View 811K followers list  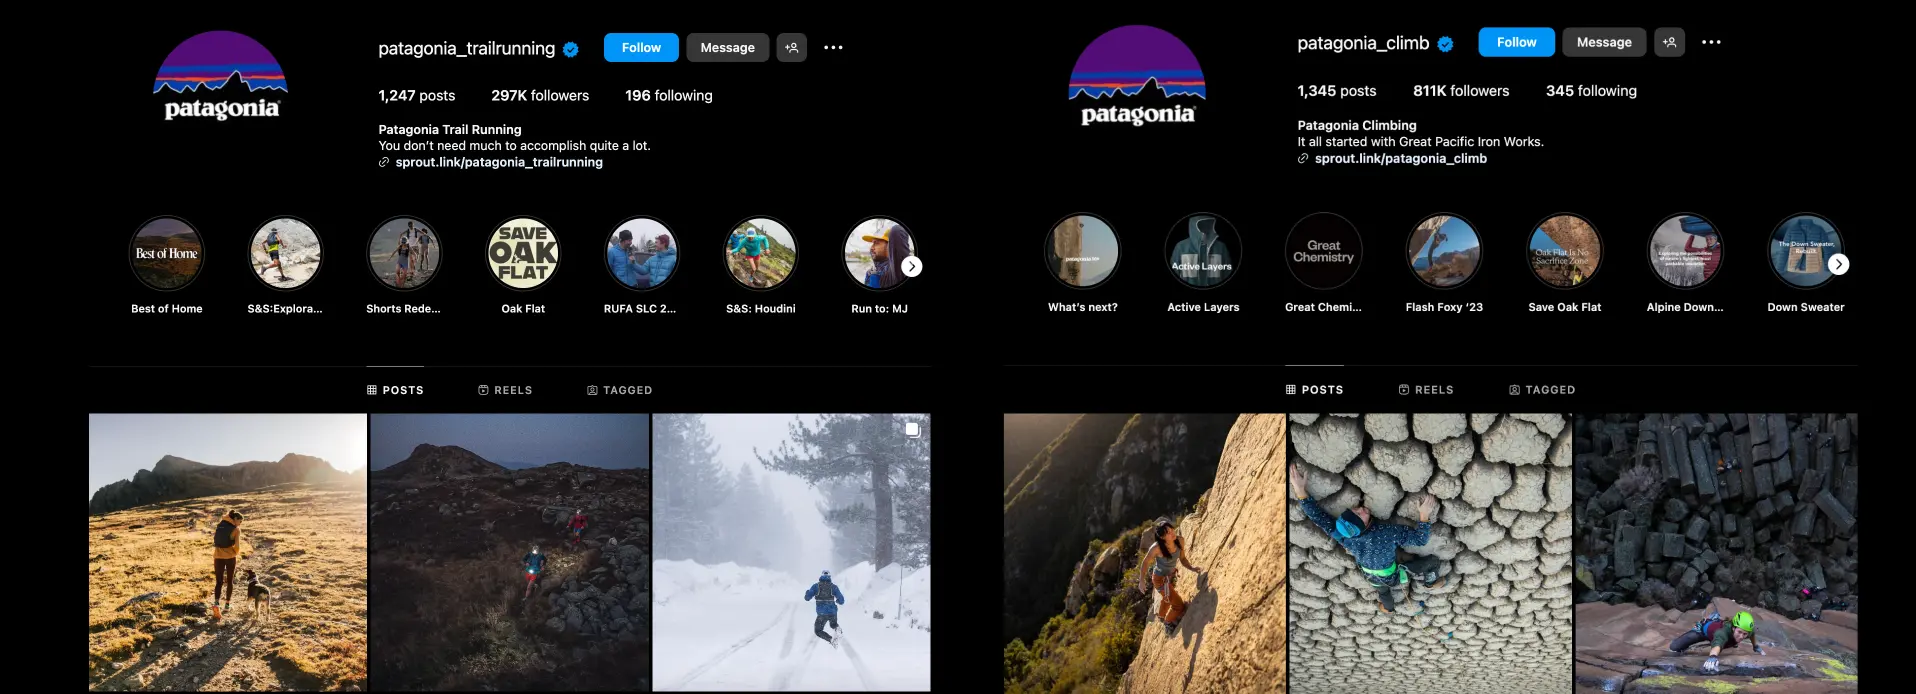point(1461,90)
